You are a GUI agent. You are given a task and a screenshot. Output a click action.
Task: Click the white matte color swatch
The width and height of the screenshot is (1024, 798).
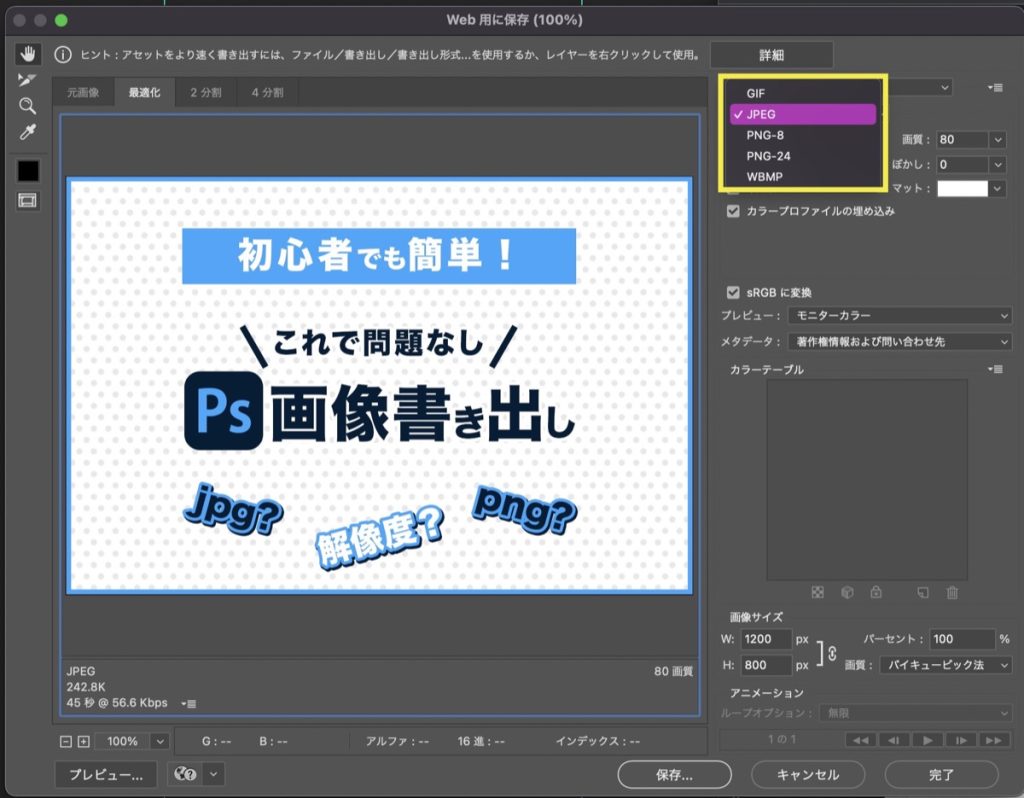click(x=962, y=189)
